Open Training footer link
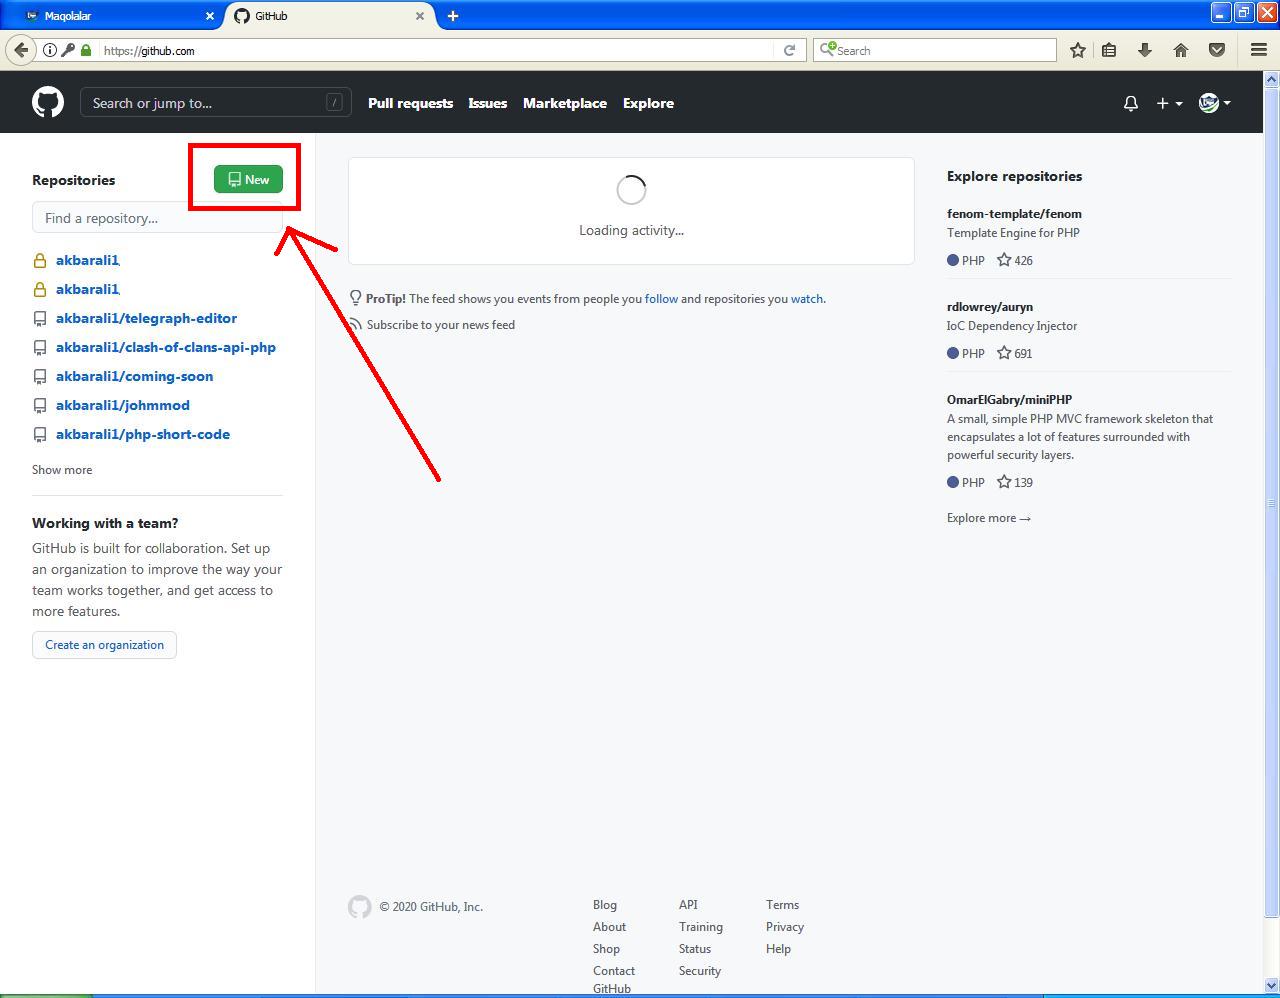 701,927
